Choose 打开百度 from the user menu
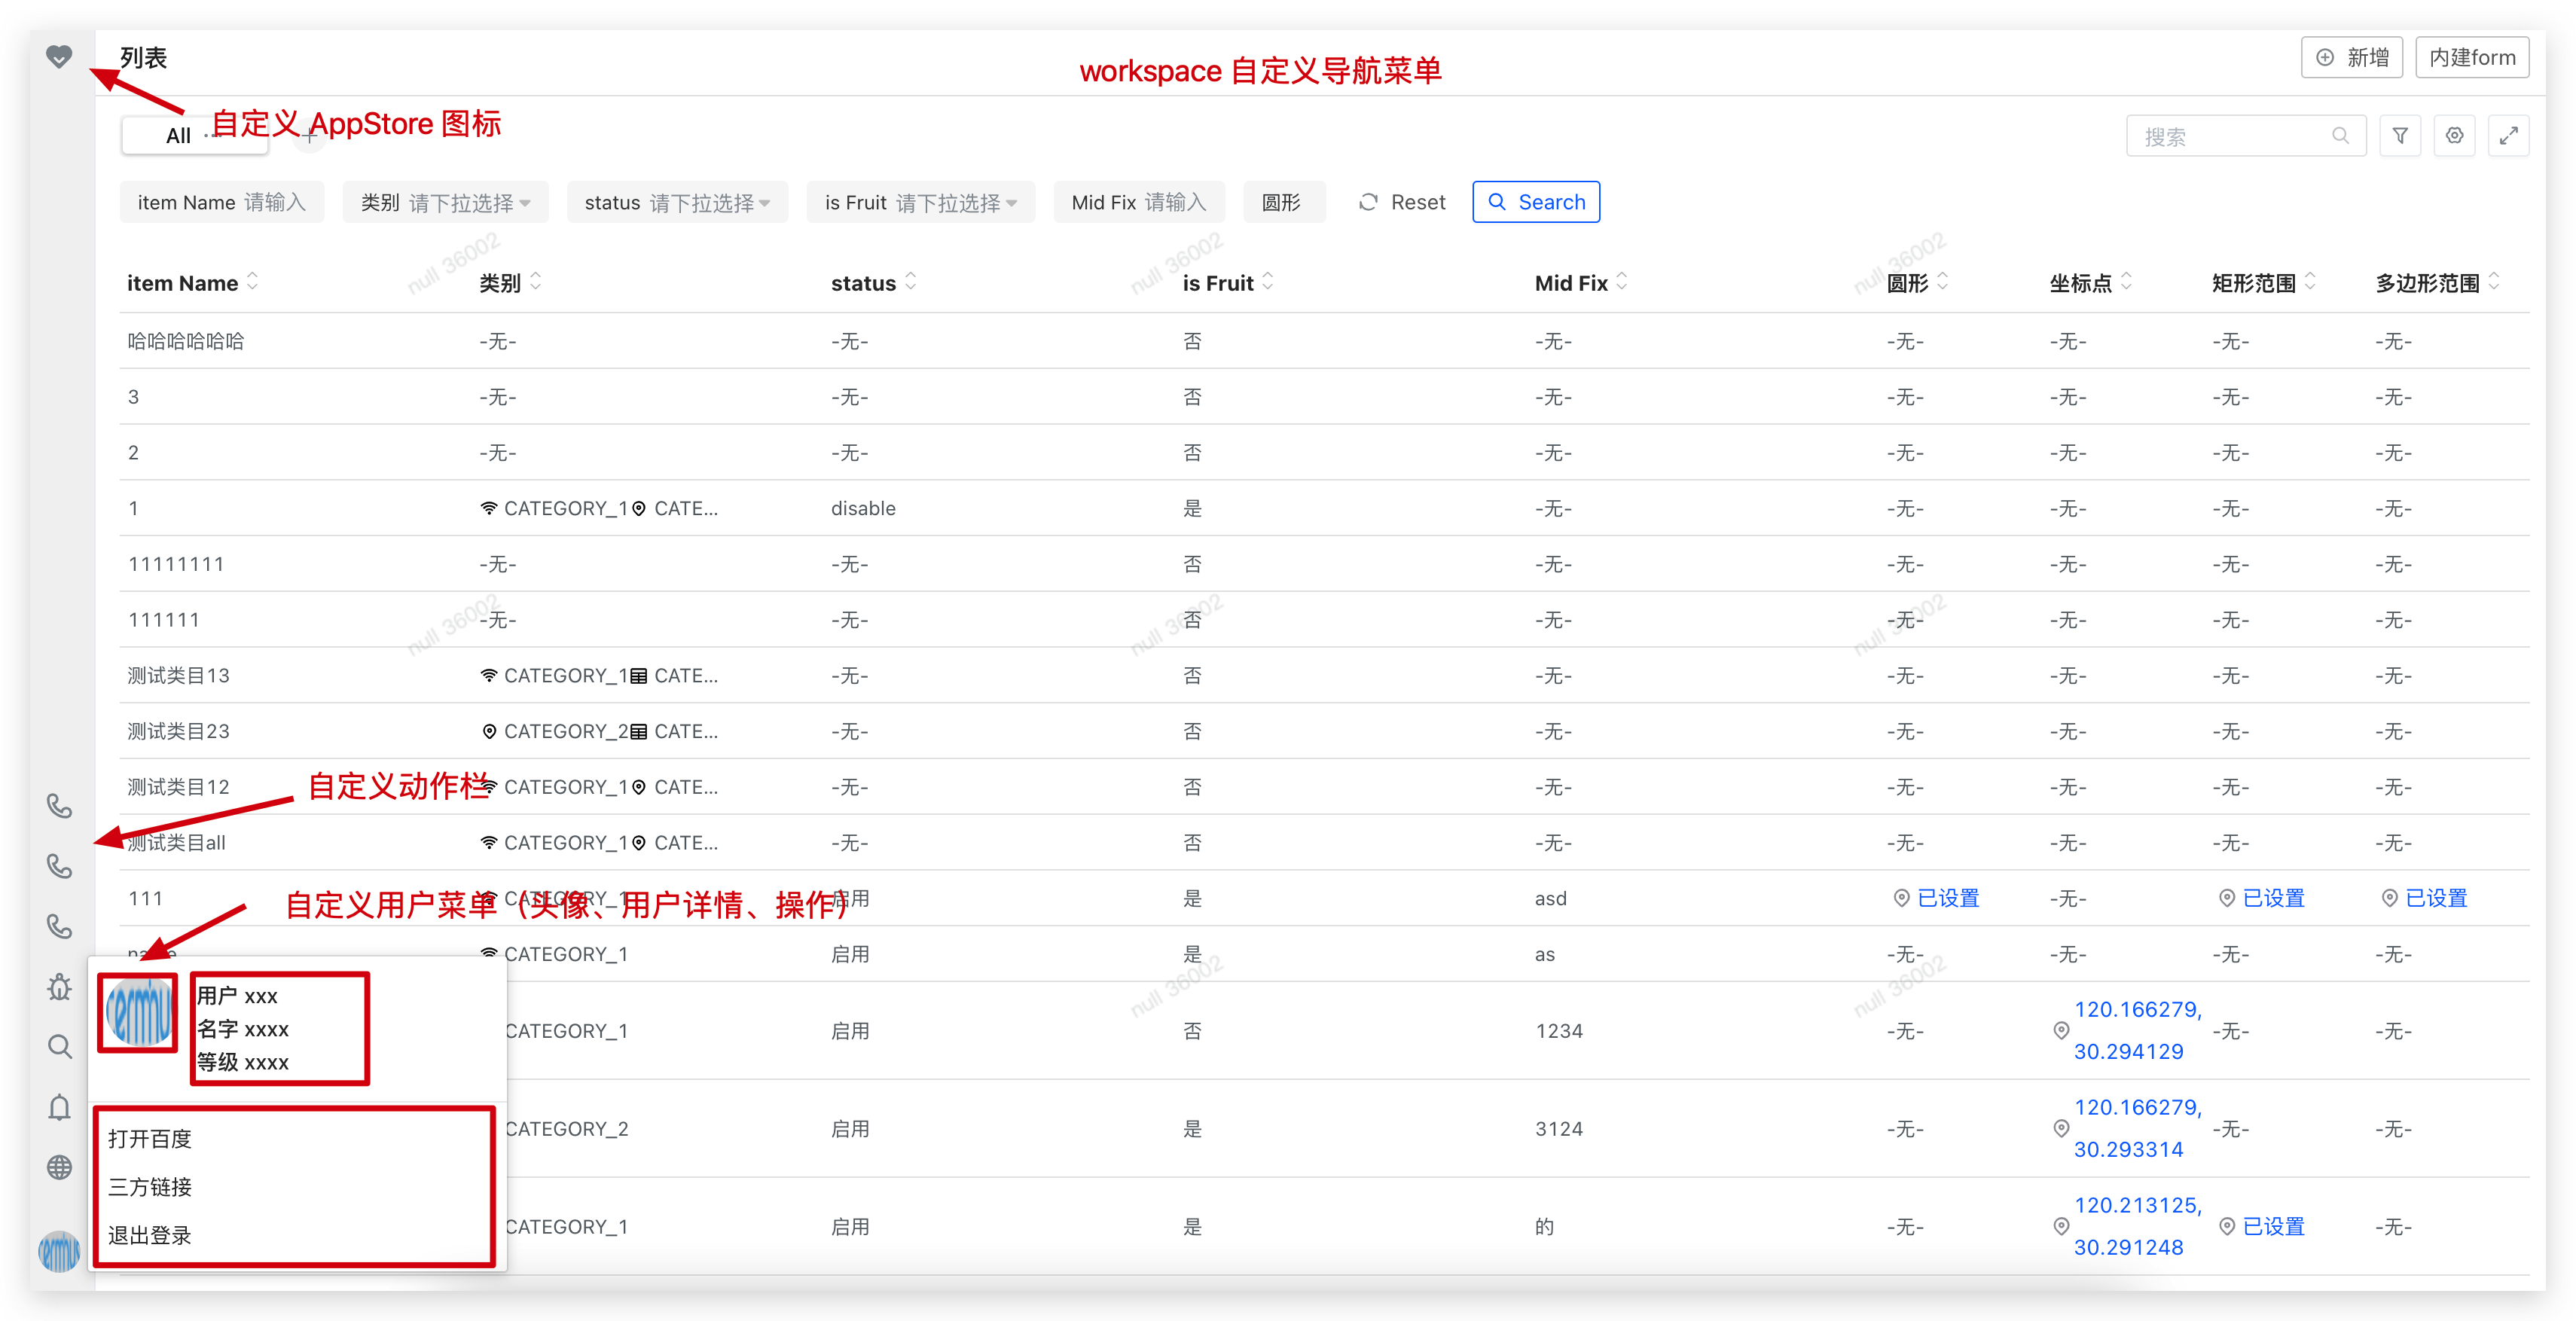 tap(150, 1139)
